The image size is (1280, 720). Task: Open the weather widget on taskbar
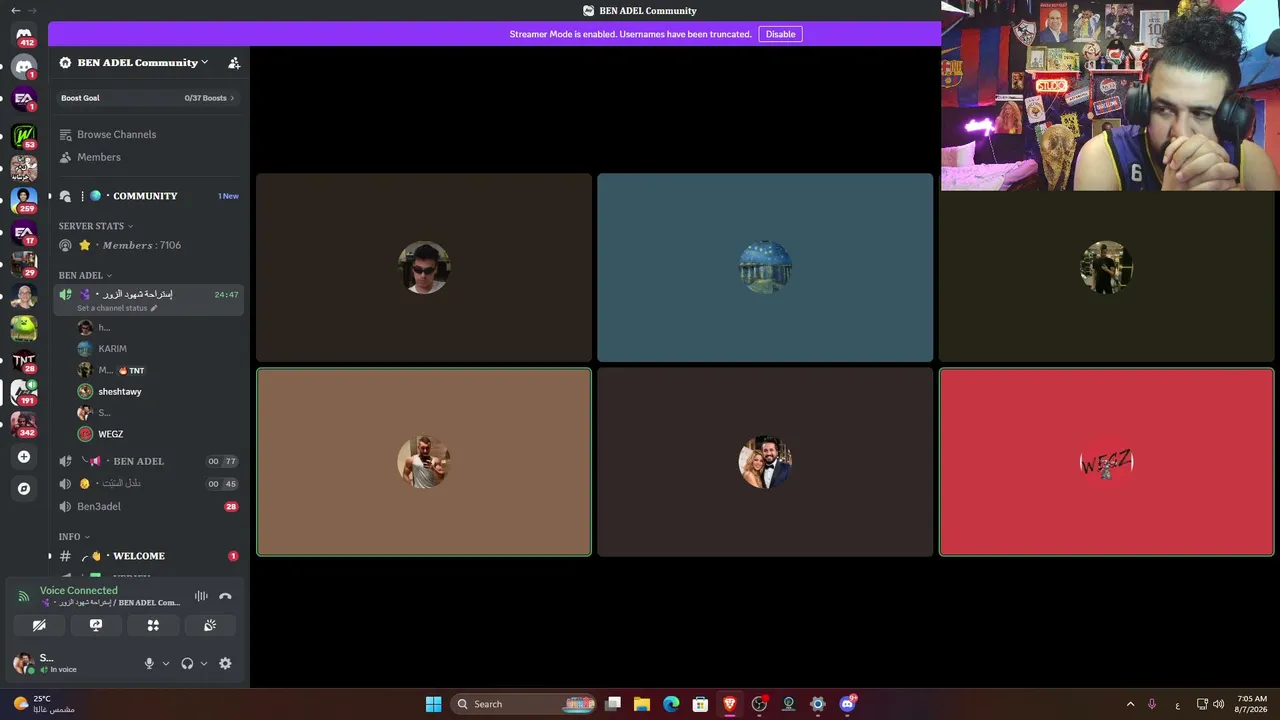click(42, 704)
